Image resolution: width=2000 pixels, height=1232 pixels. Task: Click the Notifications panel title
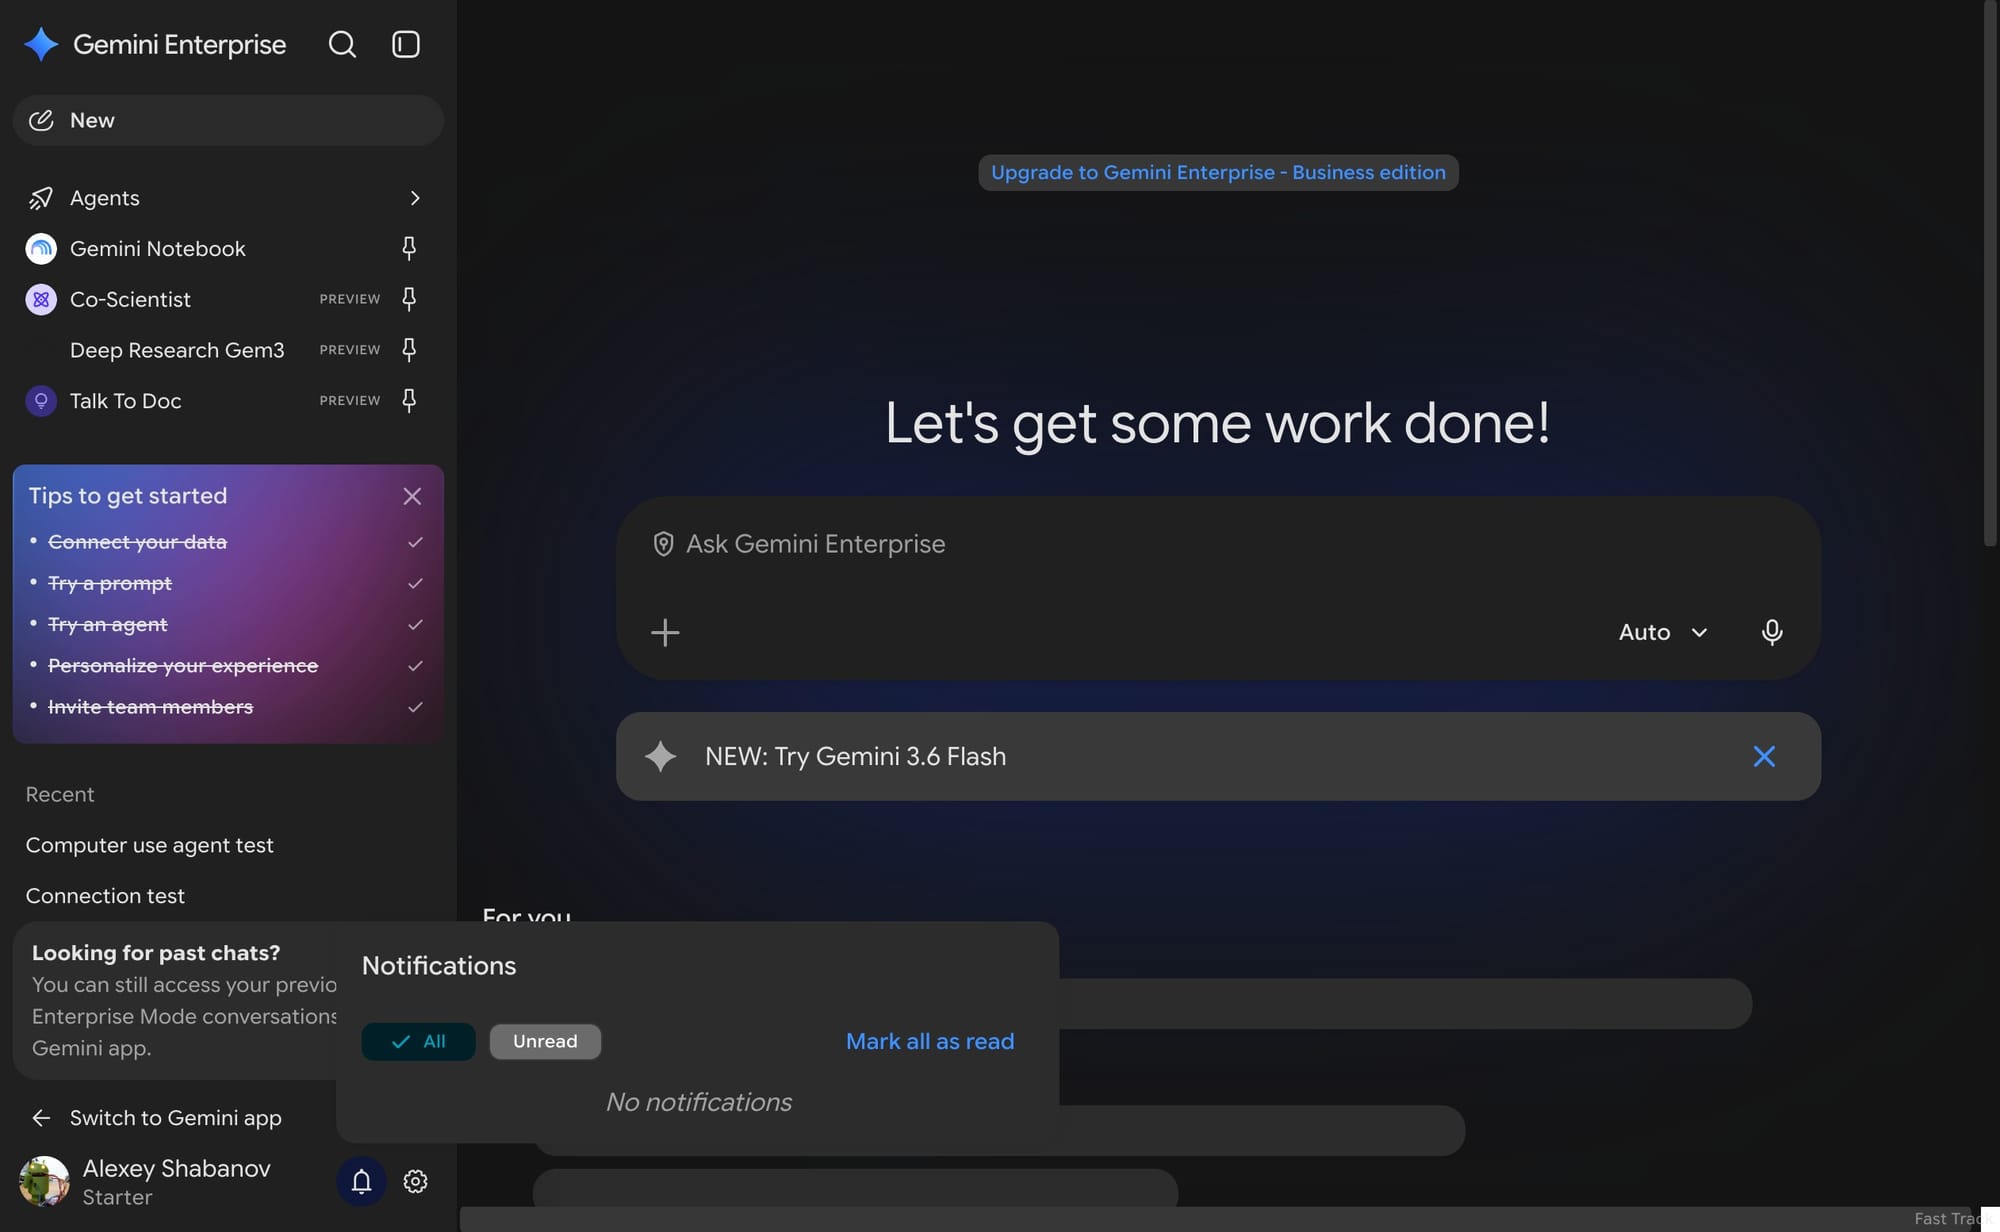[439, 966]
